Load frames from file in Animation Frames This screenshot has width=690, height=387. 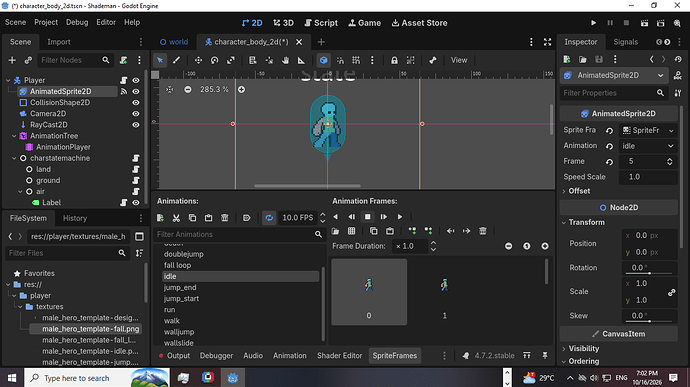click(x=335, y=231)
